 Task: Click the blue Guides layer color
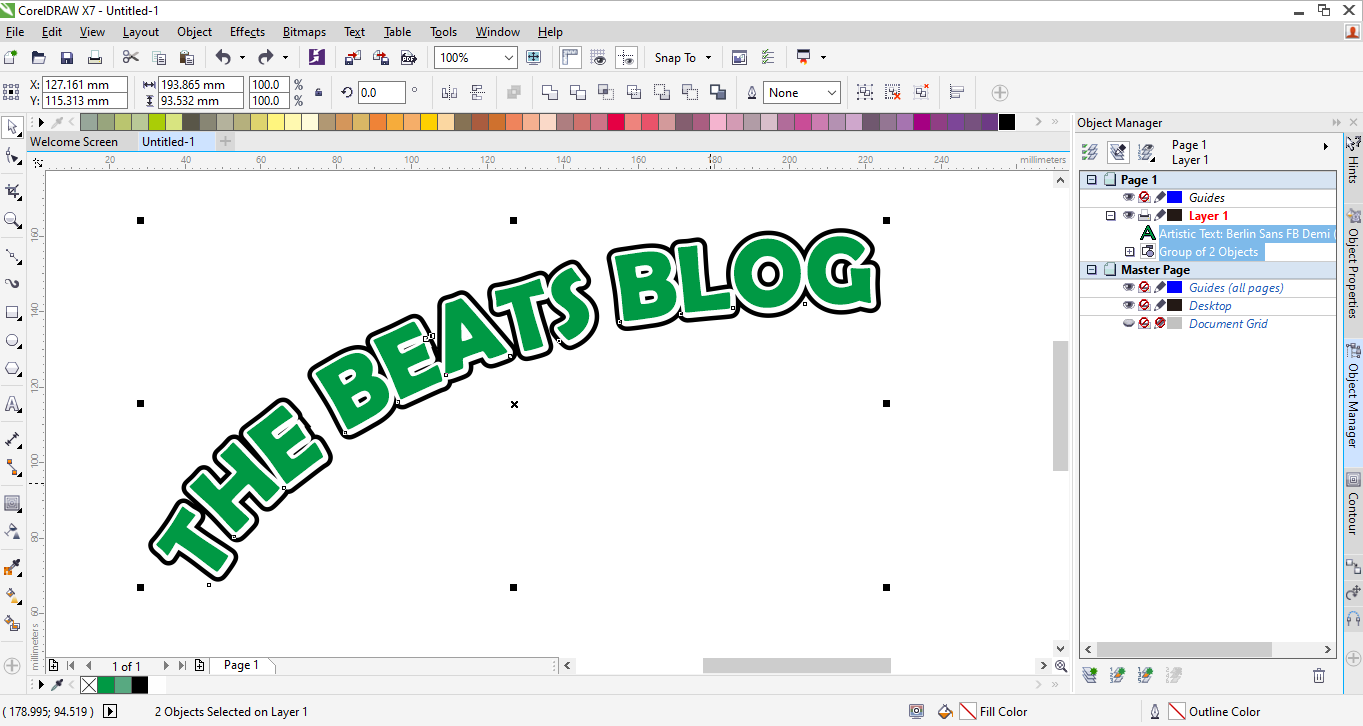[x=1174, y=198]
